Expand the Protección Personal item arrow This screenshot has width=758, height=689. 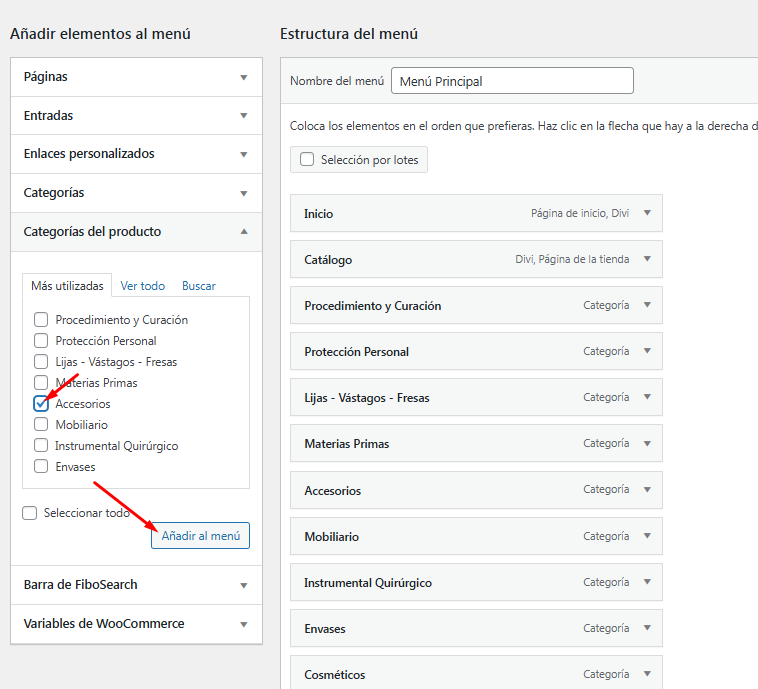647,351
